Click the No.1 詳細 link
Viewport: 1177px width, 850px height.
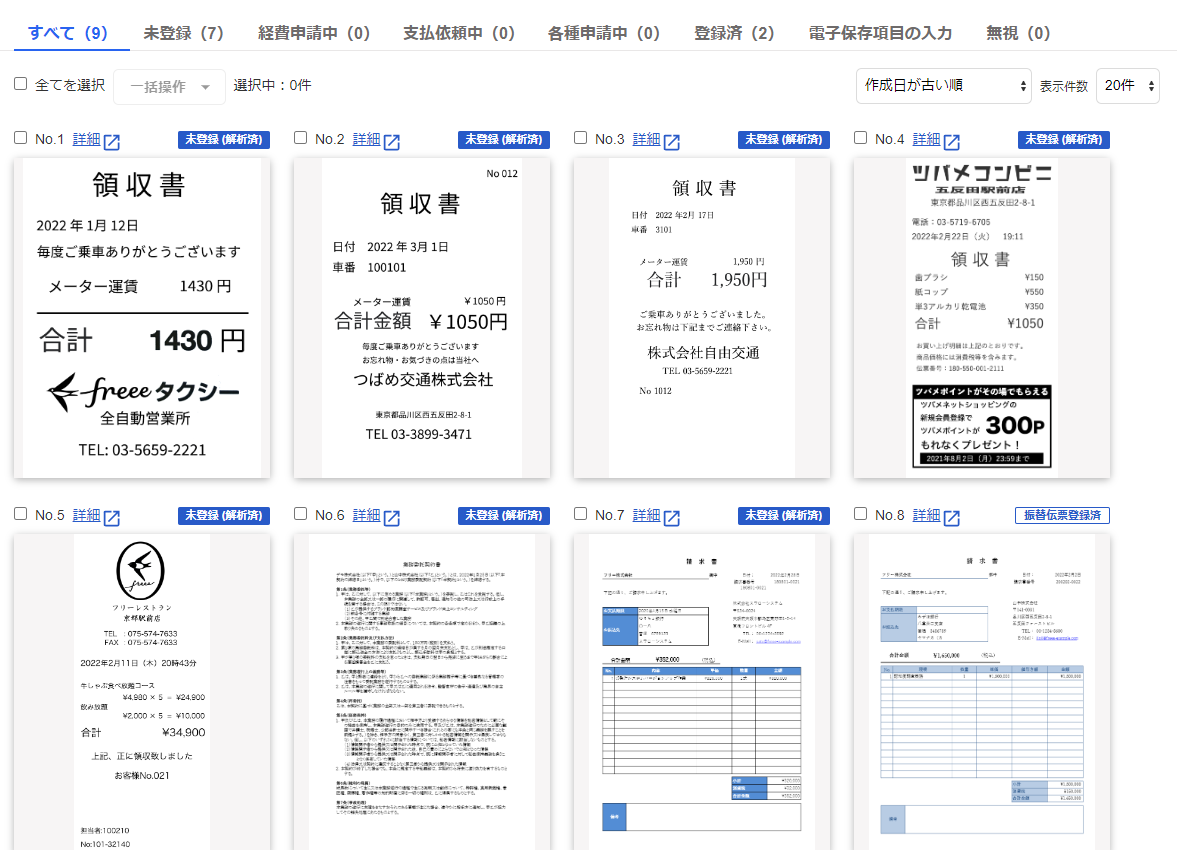[86, 140]
